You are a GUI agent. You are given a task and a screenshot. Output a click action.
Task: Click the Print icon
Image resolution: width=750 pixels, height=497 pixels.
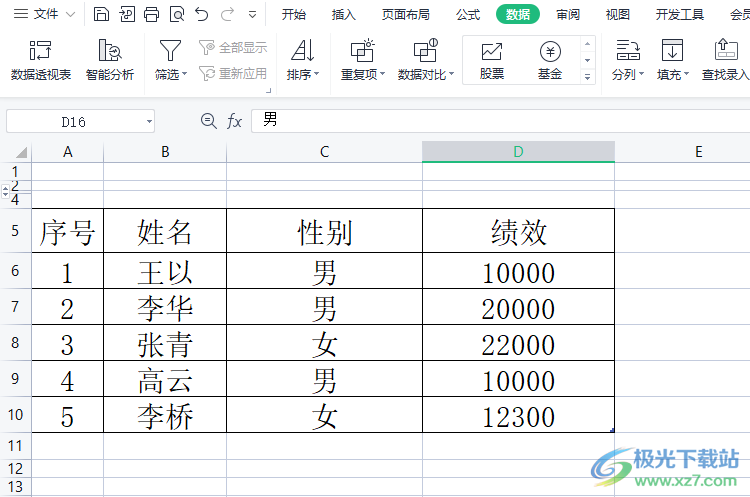[152, 14]
